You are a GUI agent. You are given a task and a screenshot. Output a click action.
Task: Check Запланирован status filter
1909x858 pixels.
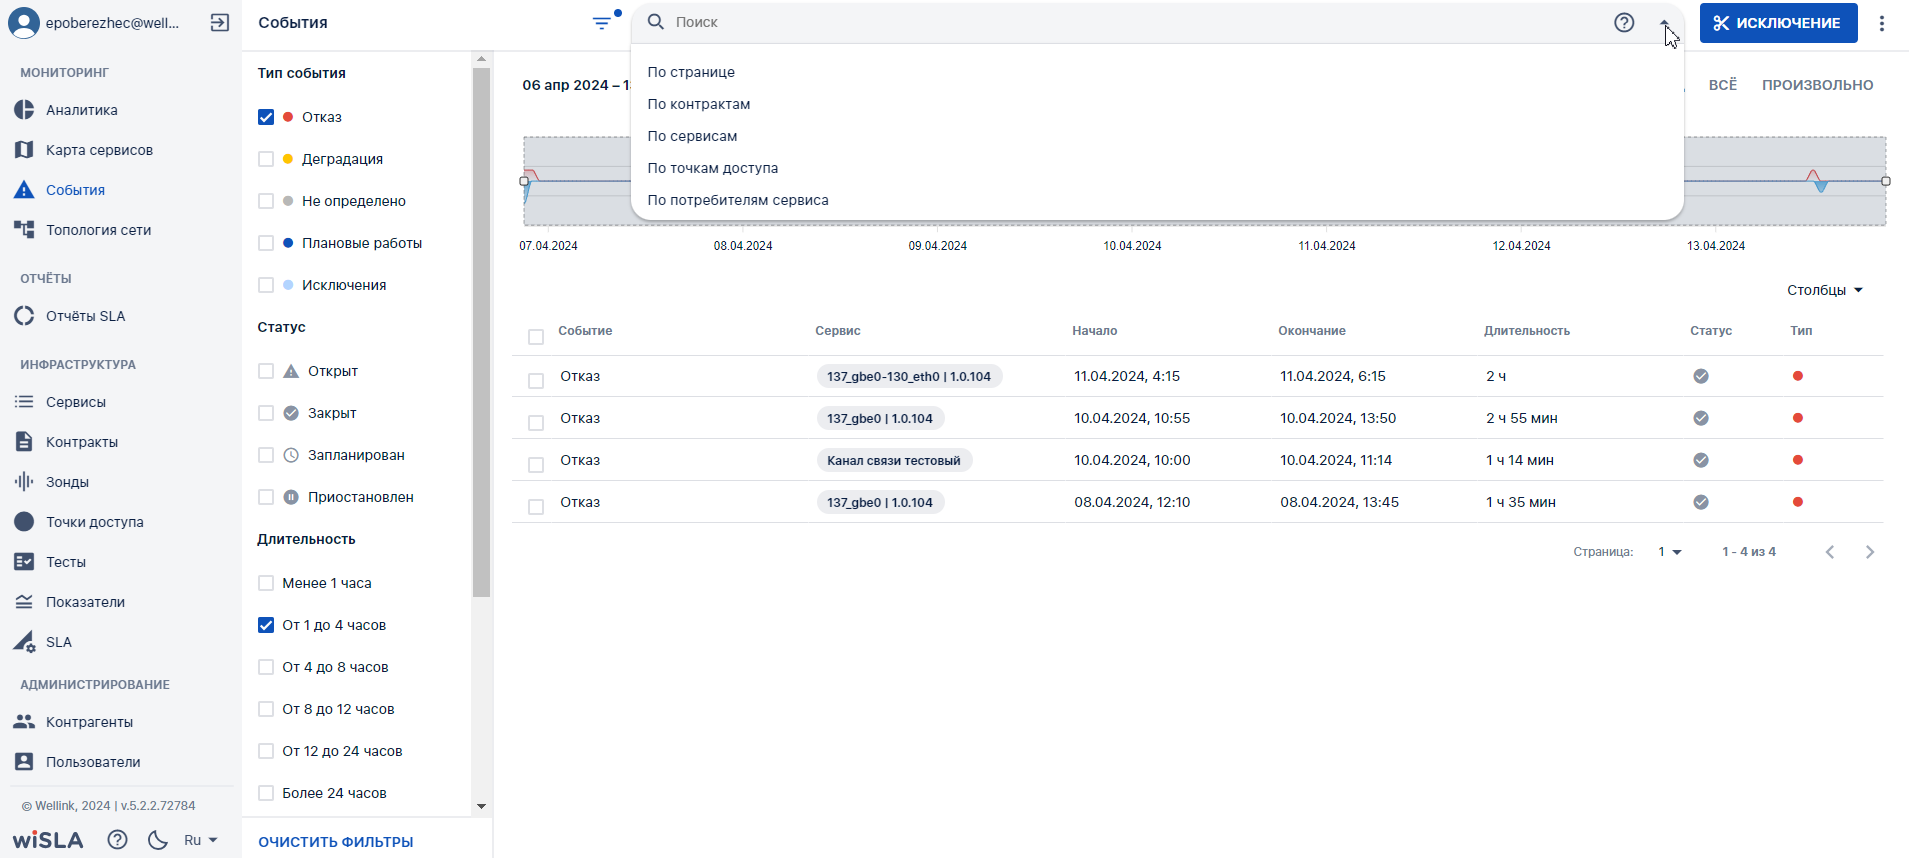[266, 455]
